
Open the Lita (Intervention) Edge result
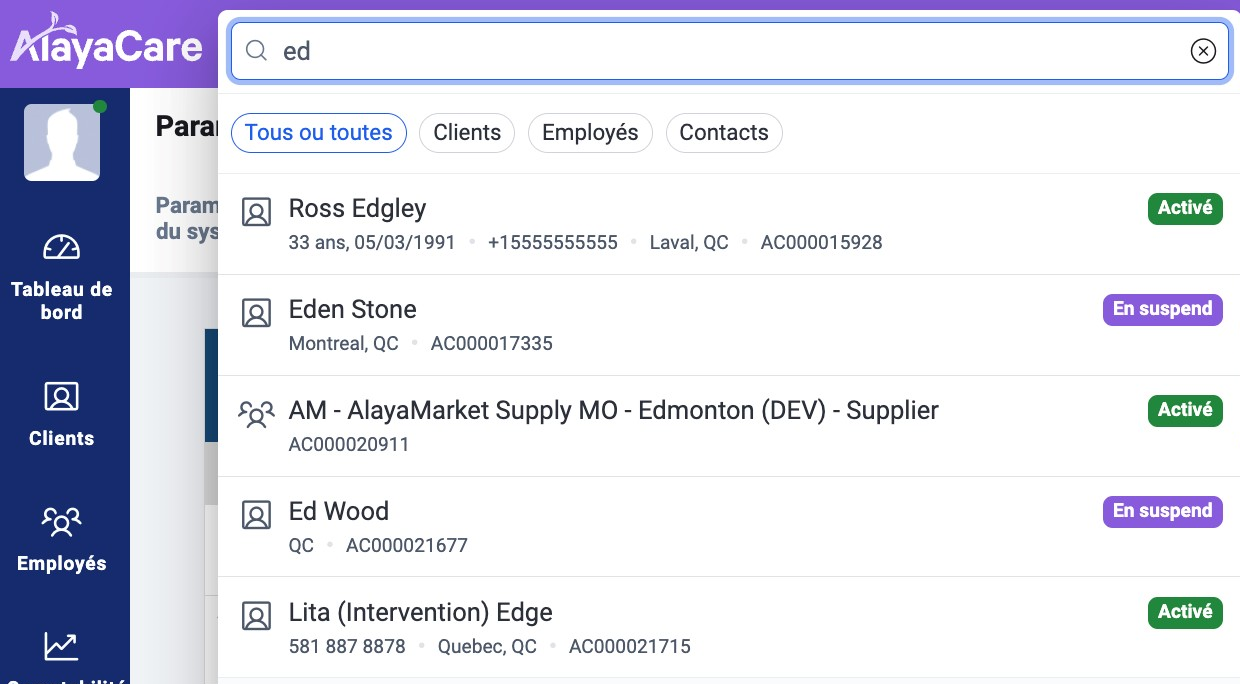click(x=420, y=612)
